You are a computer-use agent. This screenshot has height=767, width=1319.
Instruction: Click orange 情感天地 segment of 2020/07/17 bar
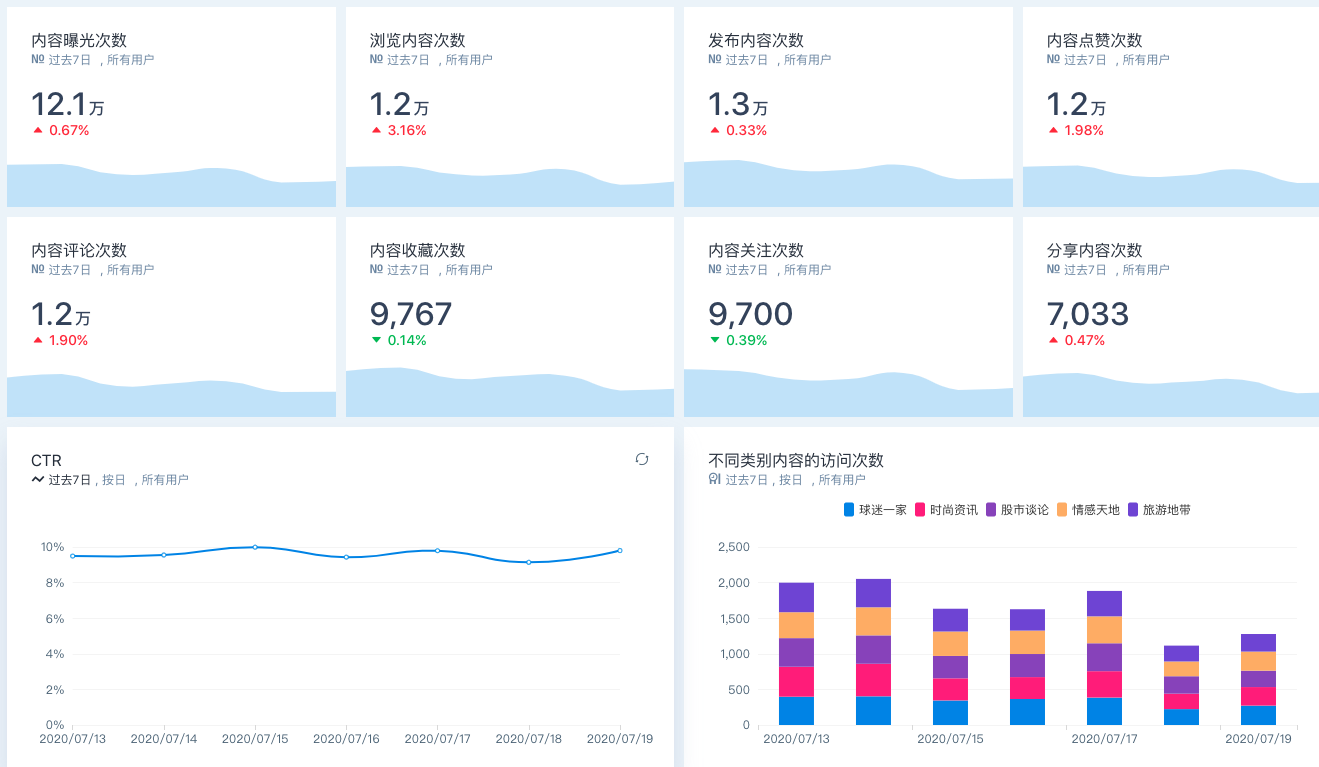click(x=1104, y=630)
